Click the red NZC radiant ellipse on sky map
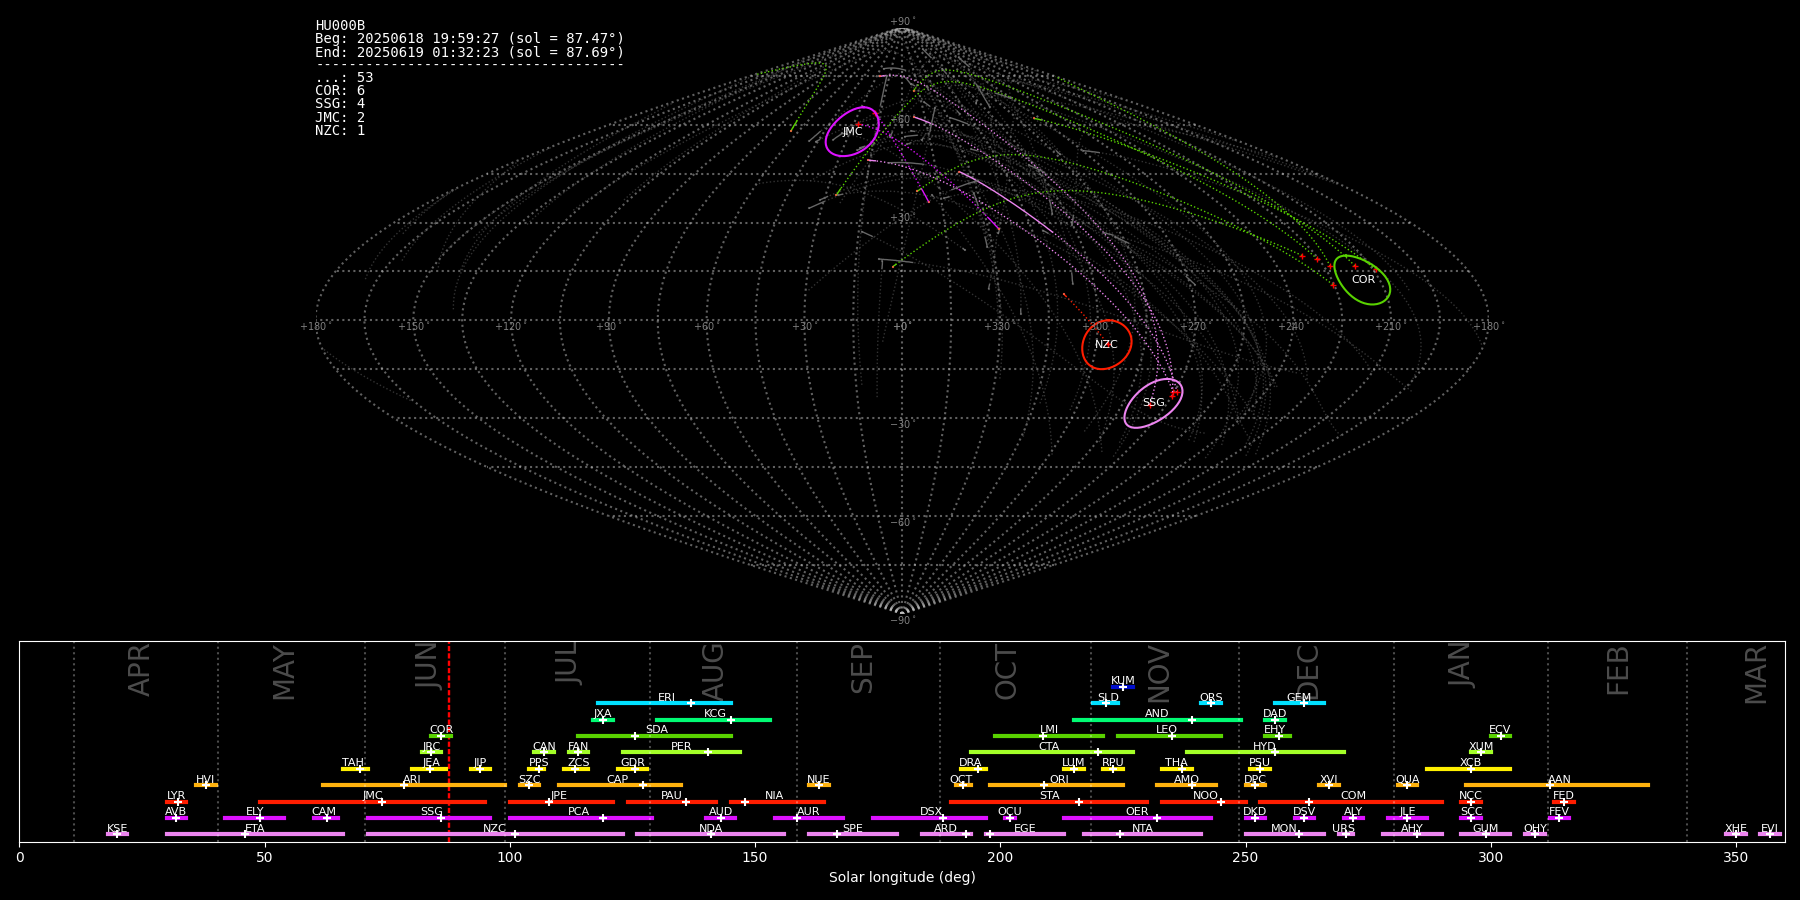 1107,345
